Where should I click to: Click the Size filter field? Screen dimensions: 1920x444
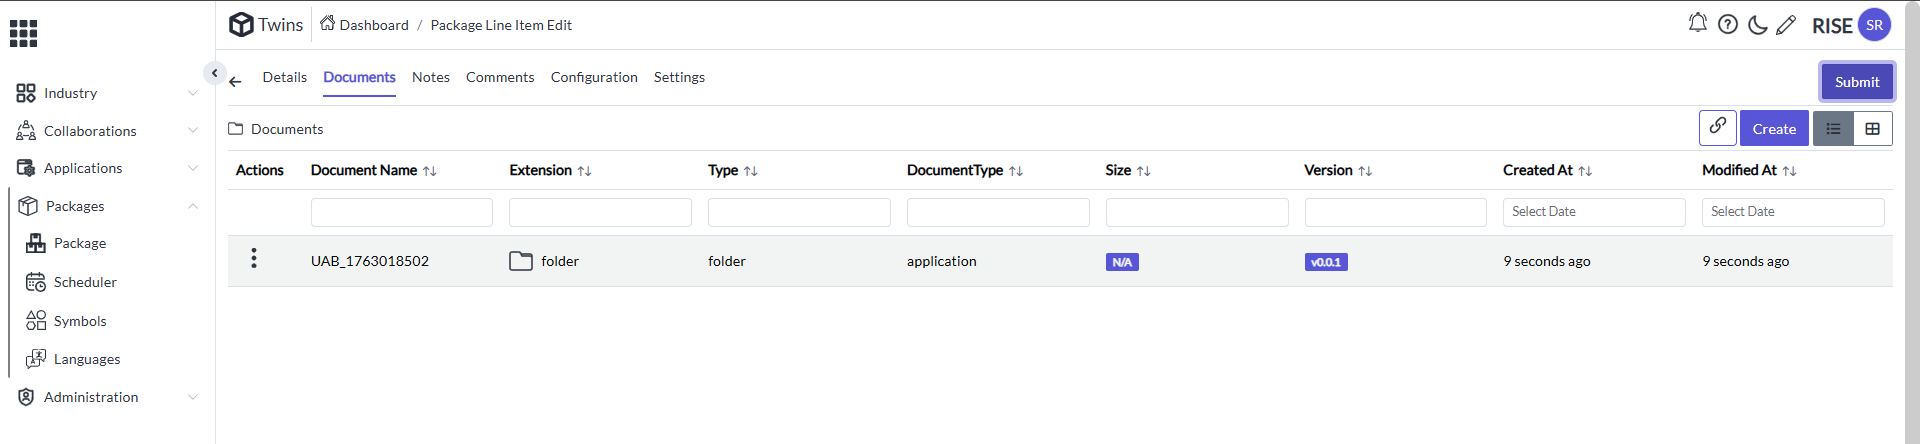pyautogui.click(x=1197, y=212)
